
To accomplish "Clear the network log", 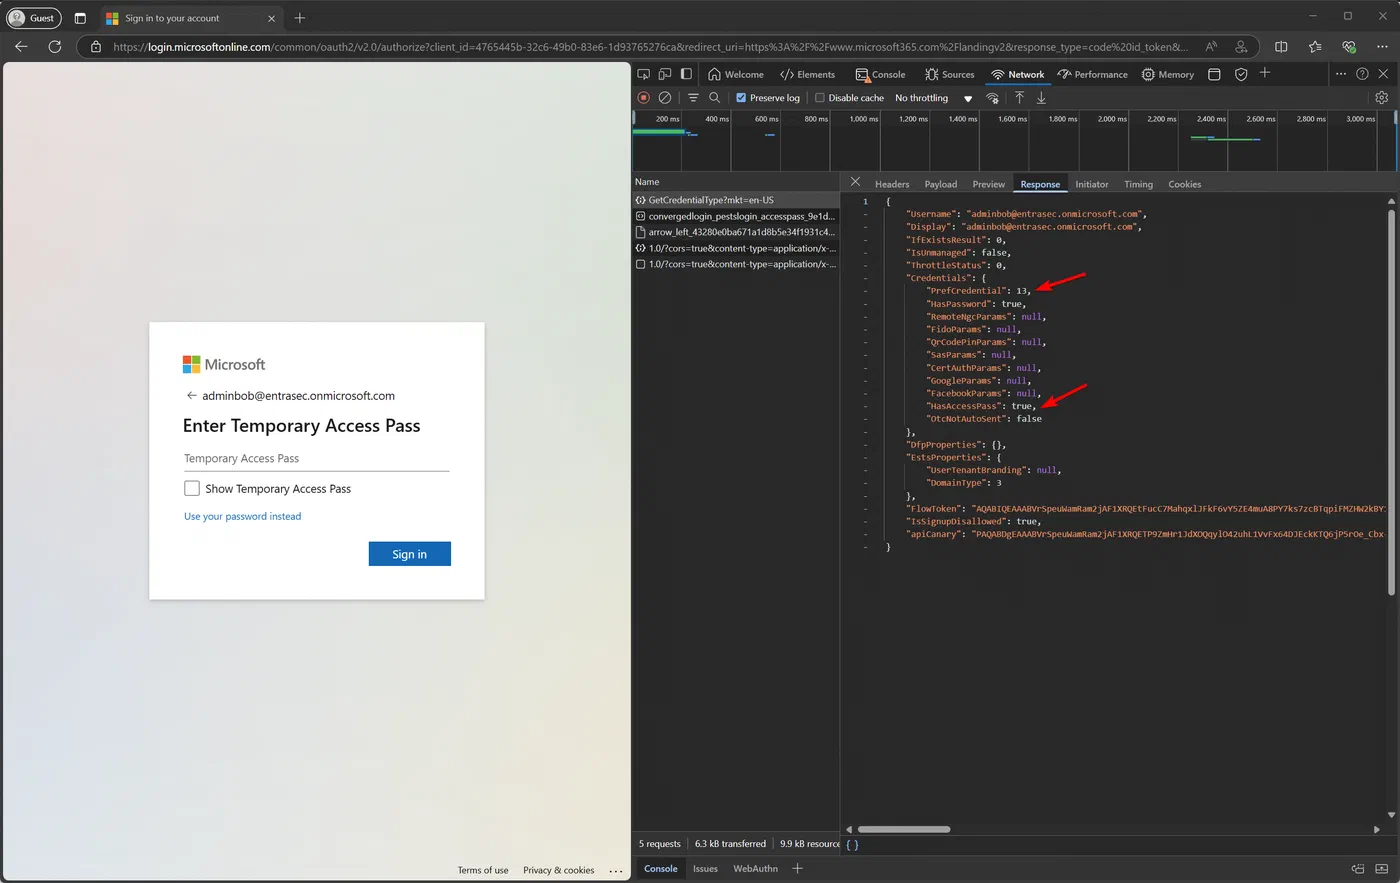I will click(x=665, y=98).
